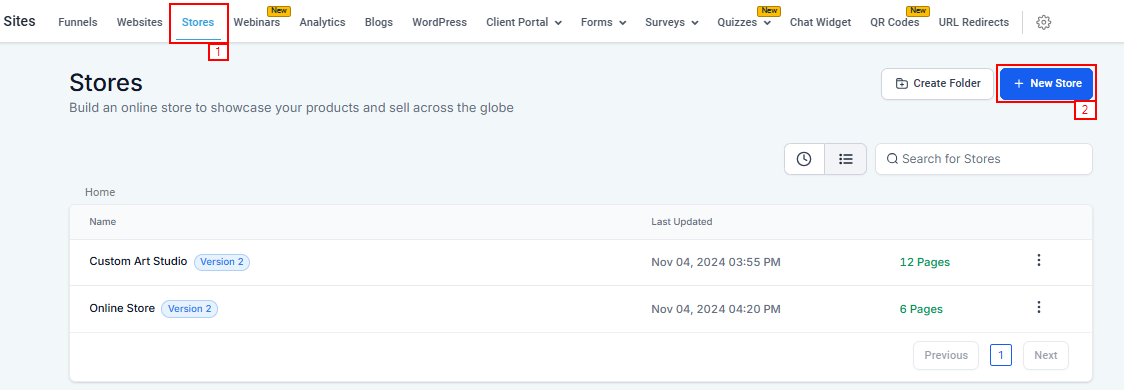
Task: Switch to recently updated clock view
Action: 804,159
